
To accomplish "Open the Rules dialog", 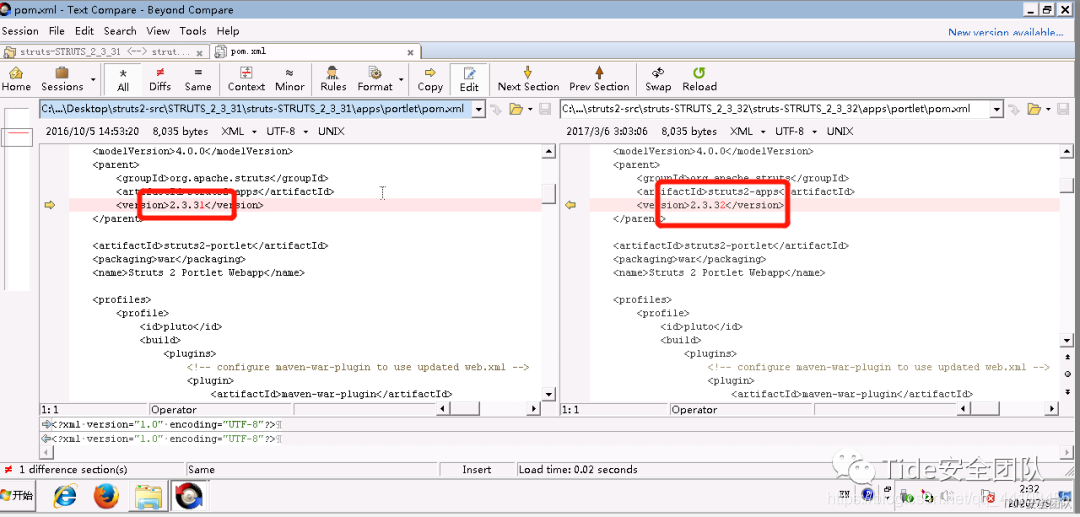I will click(333, 79).
